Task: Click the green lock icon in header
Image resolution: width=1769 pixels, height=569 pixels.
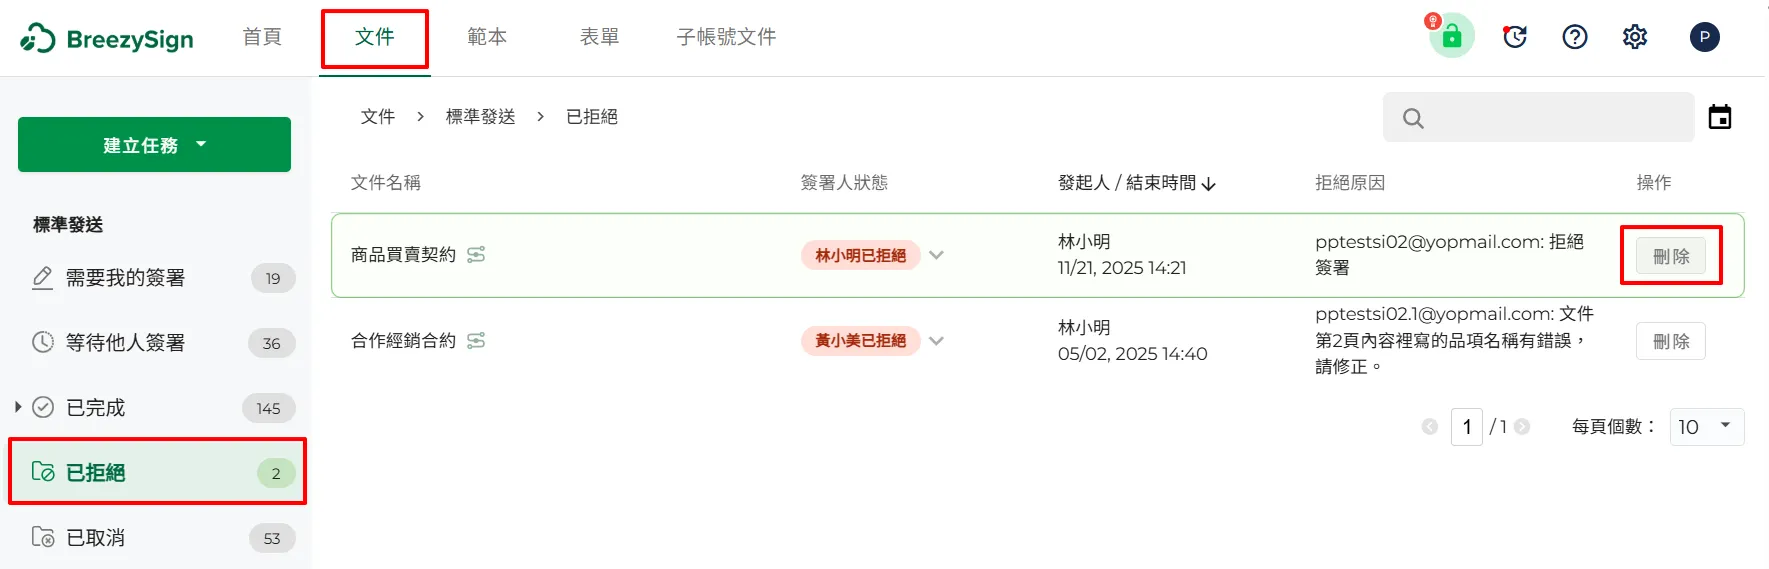Action: 1452,37
